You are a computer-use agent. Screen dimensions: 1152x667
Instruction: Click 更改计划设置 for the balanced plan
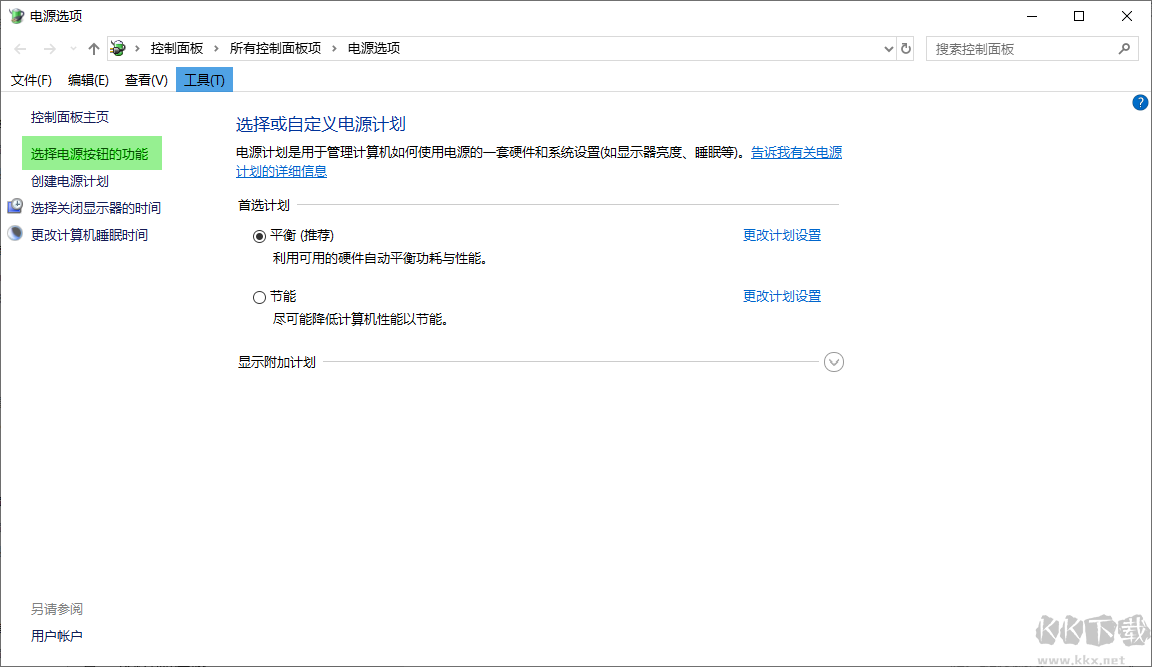782,234
